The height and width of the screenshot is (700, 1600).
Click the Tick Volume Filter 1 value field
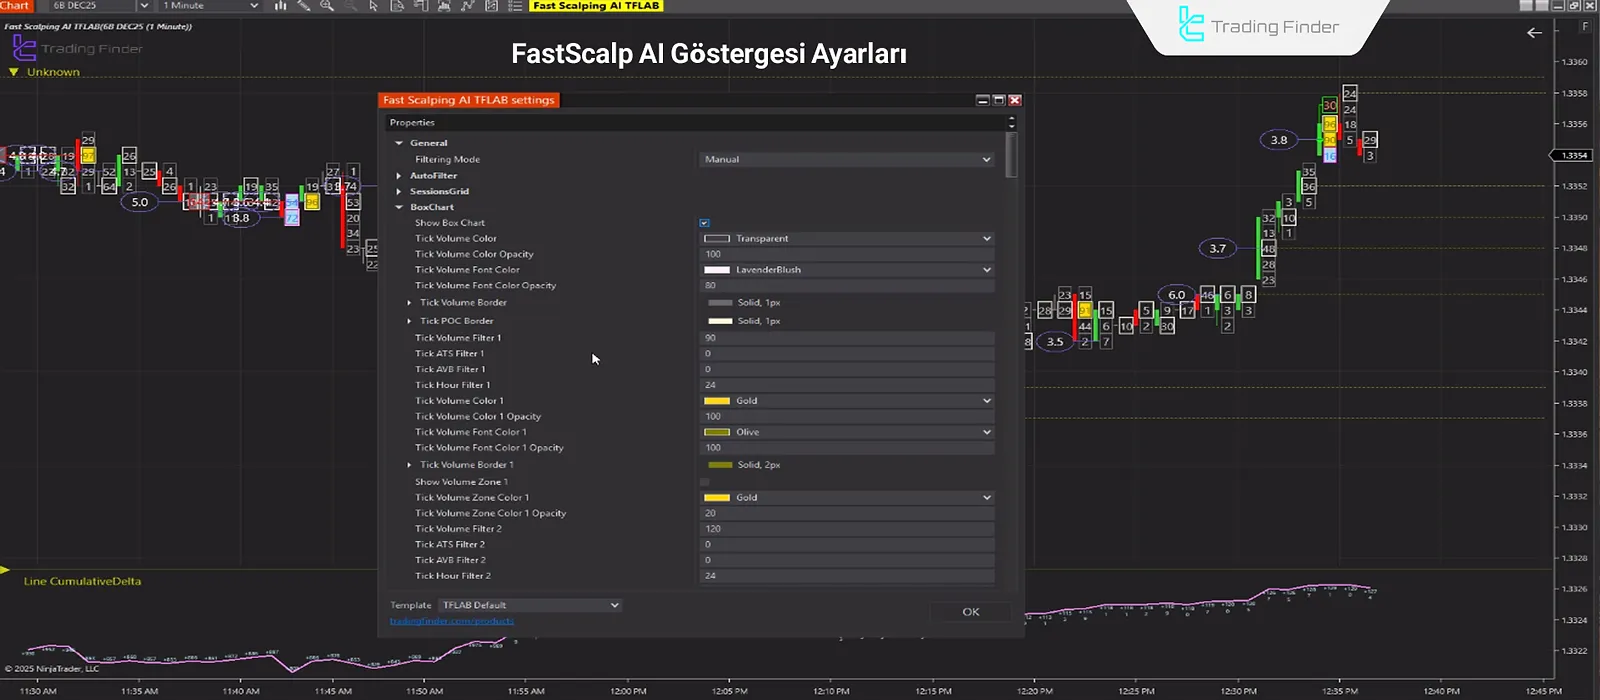coord(846,338)
